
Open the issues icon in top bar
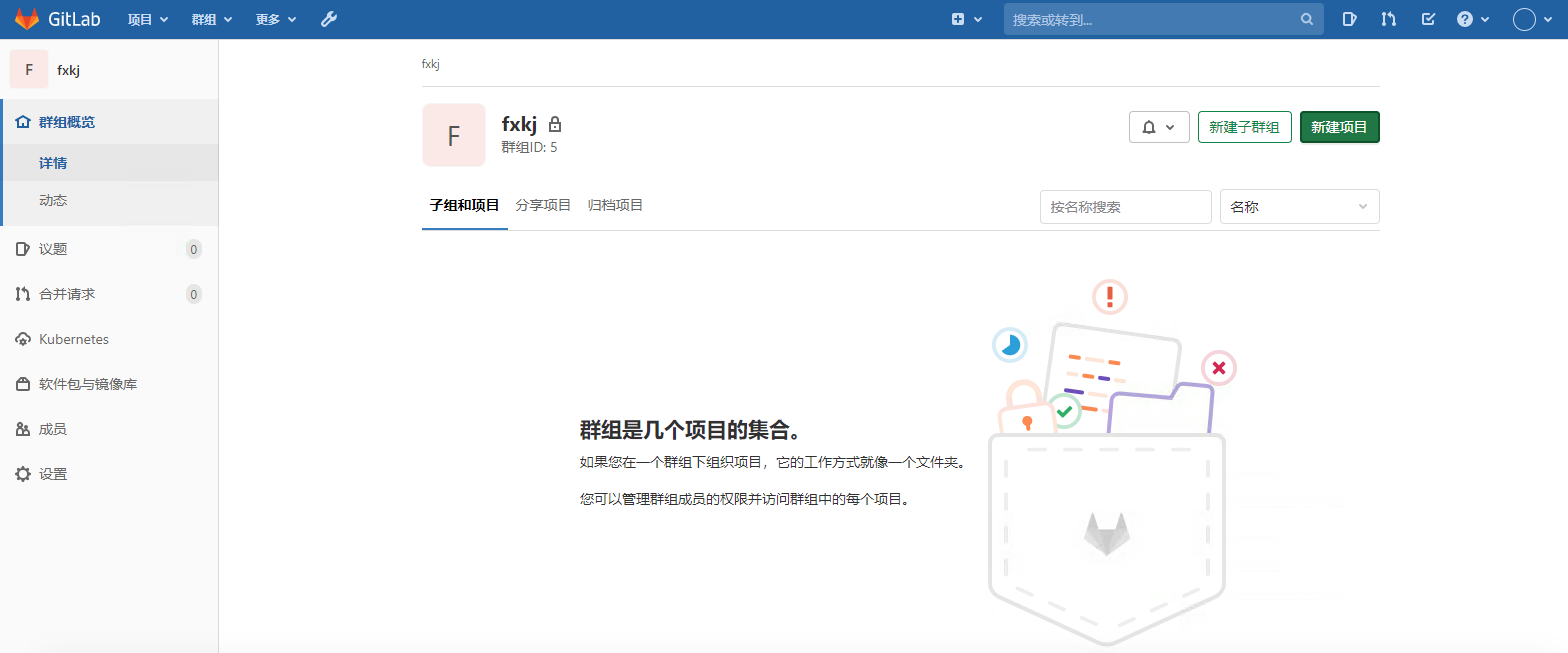1349,19
